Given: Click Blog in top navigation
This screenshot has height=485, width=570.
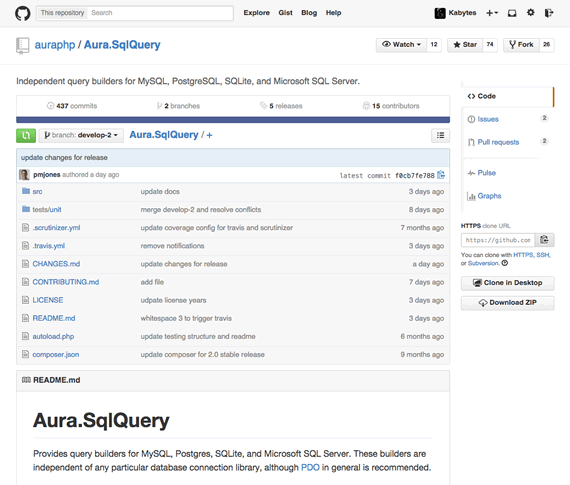Looking at the screenshot, I should pyautogui.click(x=309, y=13).
